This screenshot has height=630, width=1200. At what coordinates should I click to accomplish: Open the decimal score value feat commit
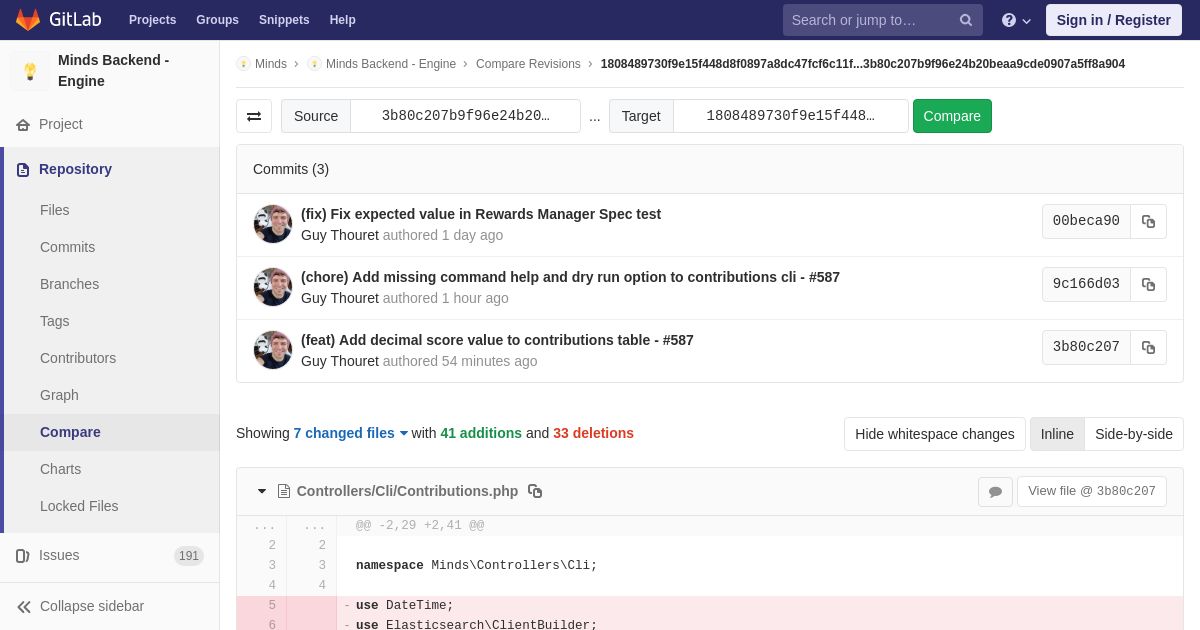(497, 340)
